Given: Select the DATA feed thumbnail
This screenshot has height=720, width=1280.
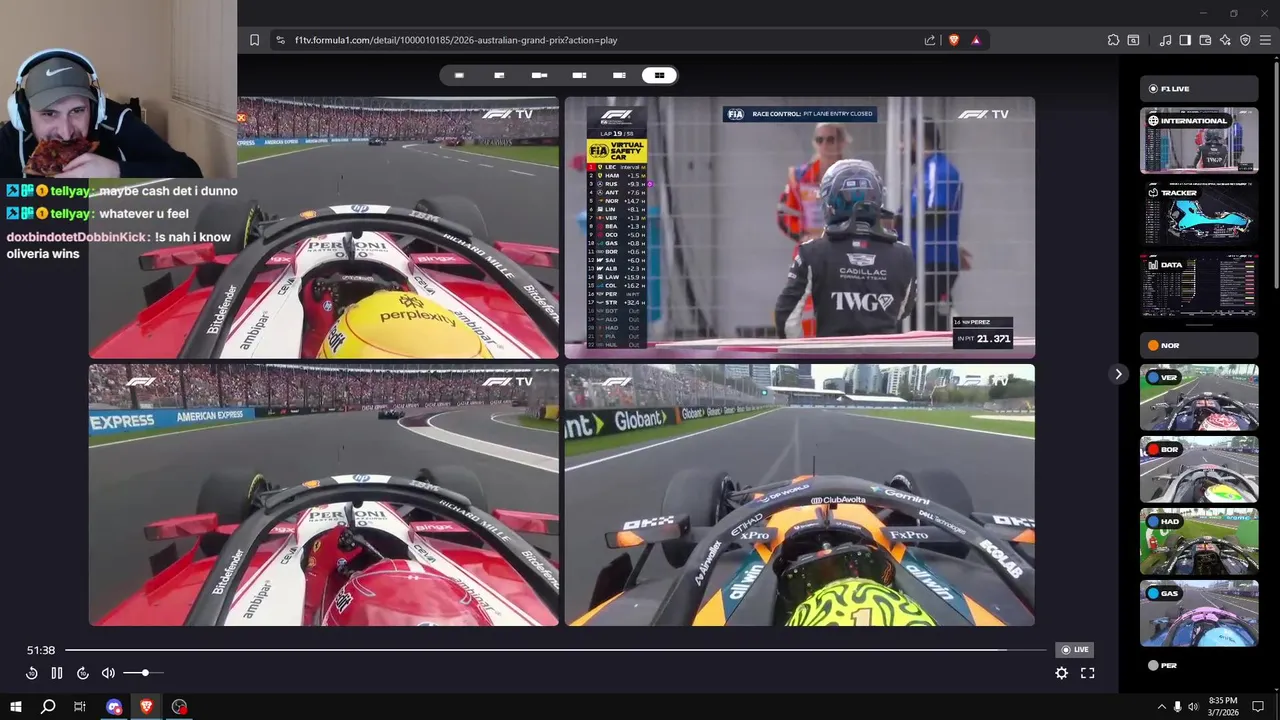Looking at the screenshot, I should (x=1199, y=285).
